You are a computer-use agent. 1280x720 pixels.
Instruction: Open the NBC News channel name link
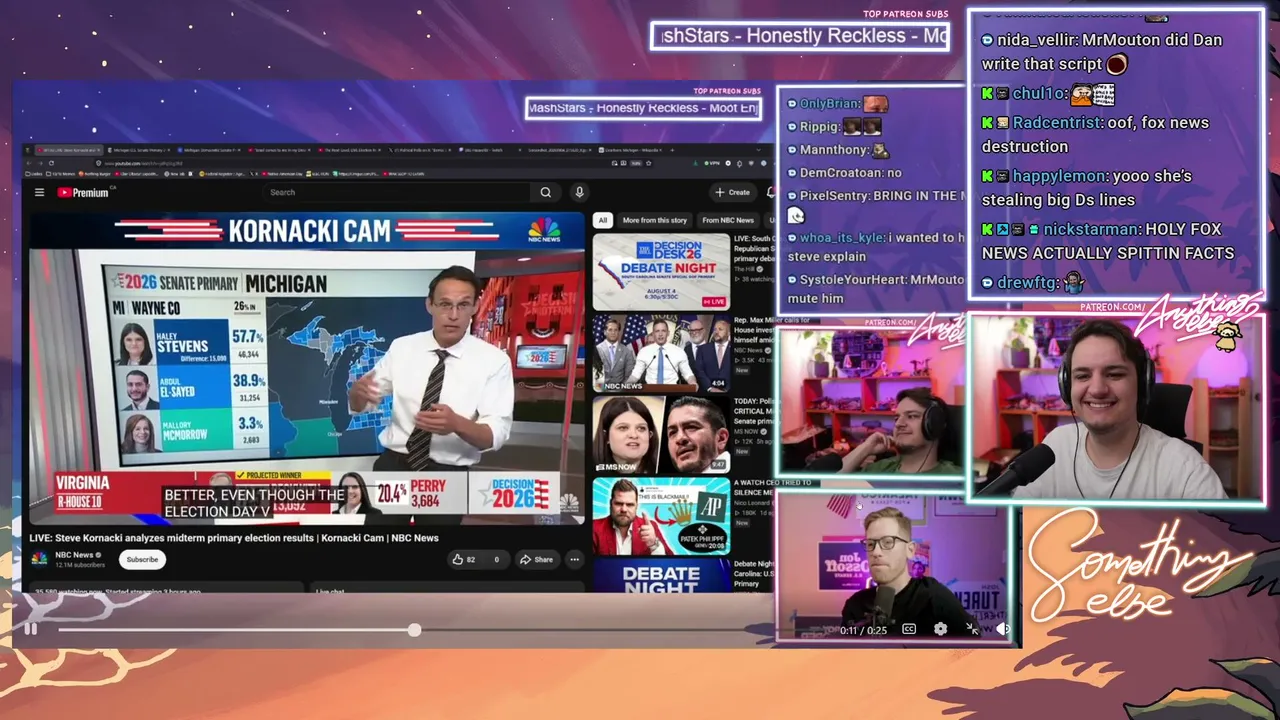click(74, 554)
